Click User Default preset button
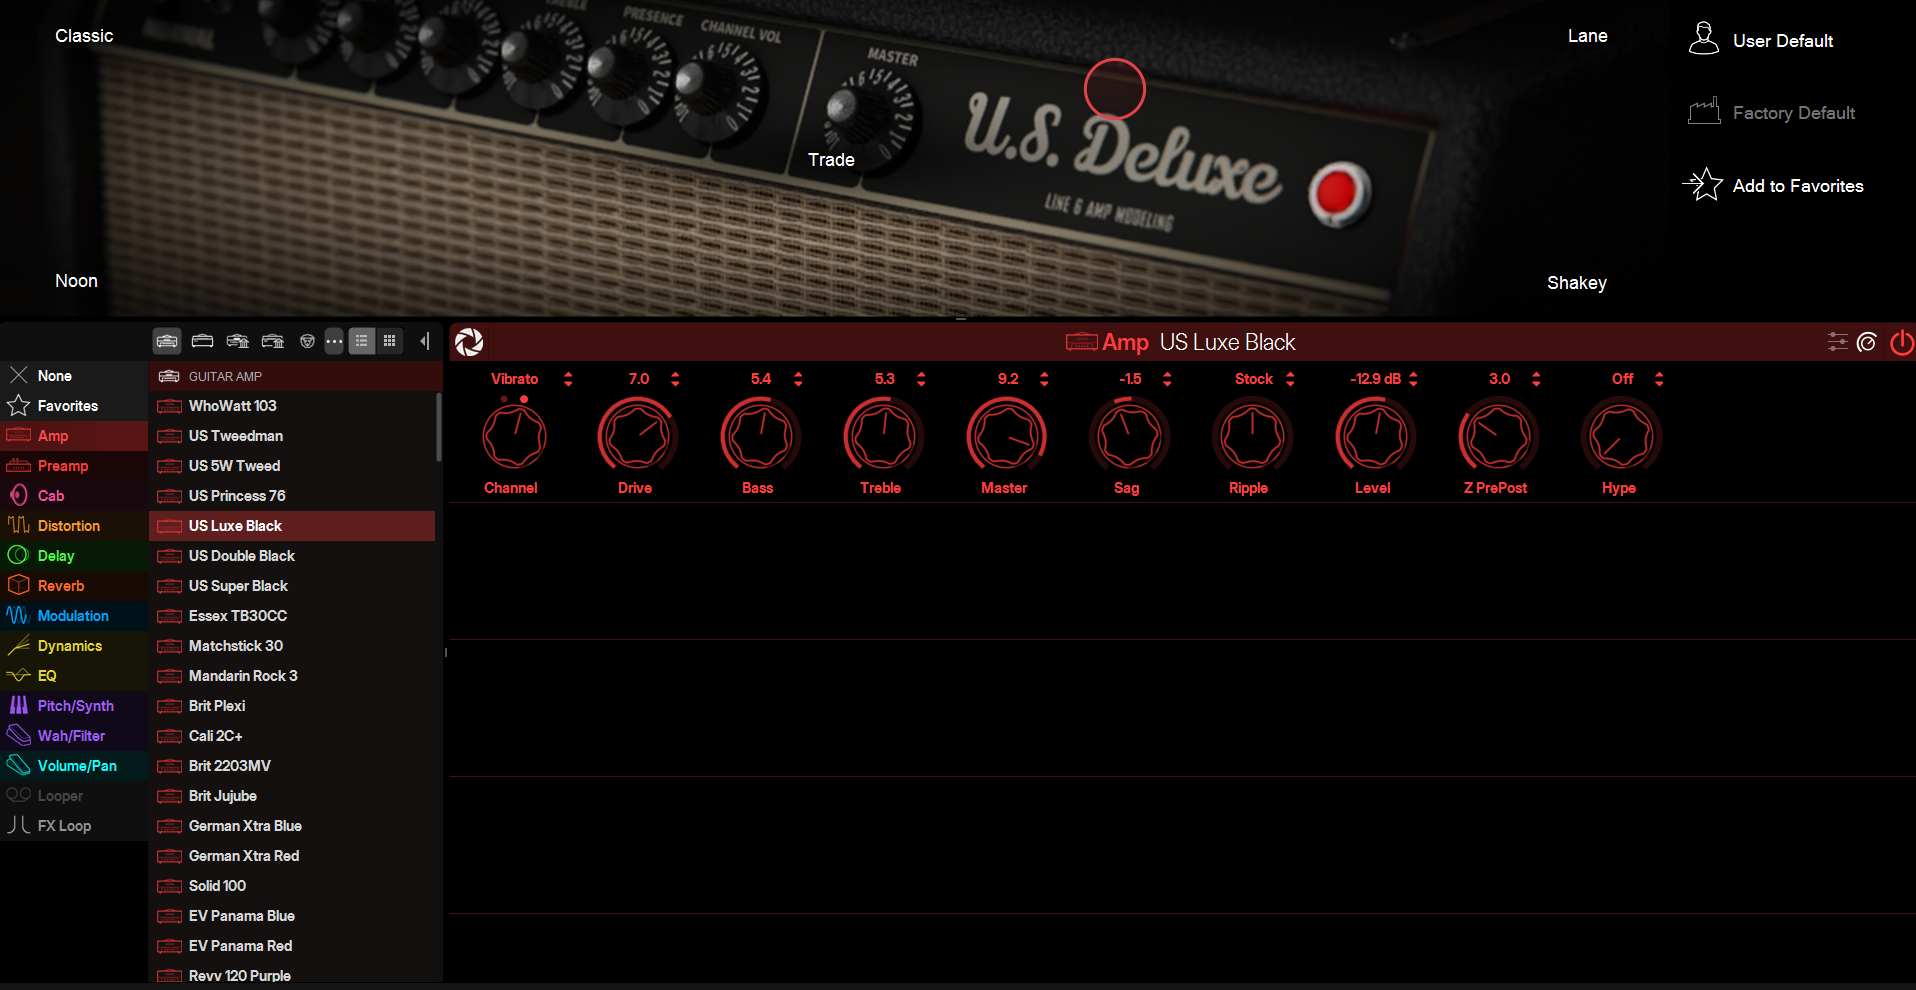 pos(1761,40)
